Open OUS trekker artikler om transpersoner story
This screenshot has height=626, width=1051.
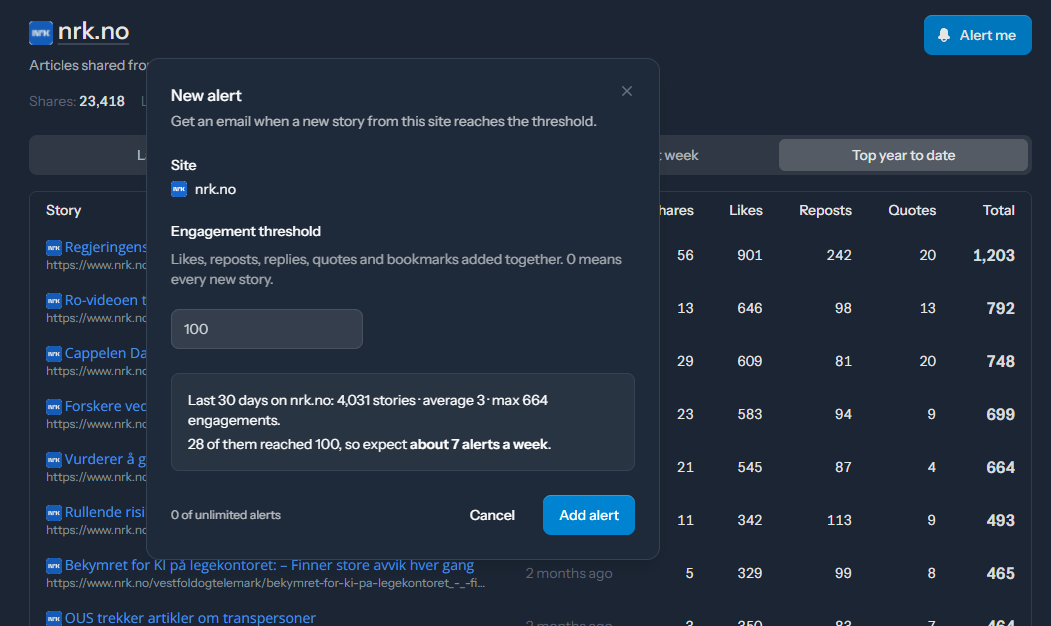tap(190, 617)
